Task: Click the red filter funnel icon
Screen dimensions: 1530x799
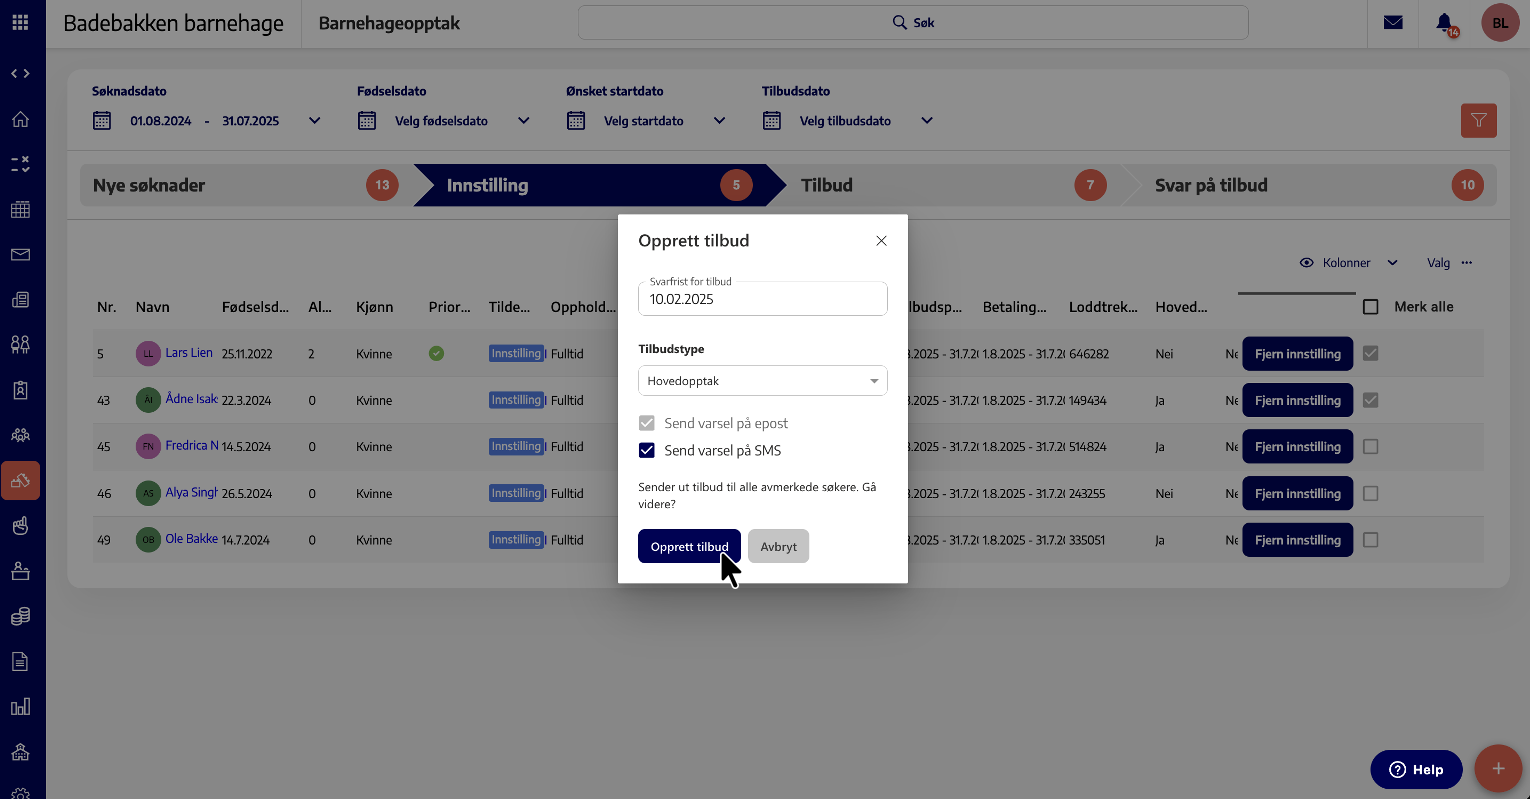Action: click(x=1478, y=121)
